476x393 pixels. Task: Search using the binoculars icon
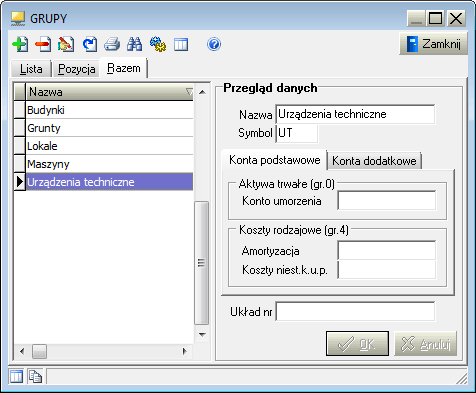click(135, 44)
